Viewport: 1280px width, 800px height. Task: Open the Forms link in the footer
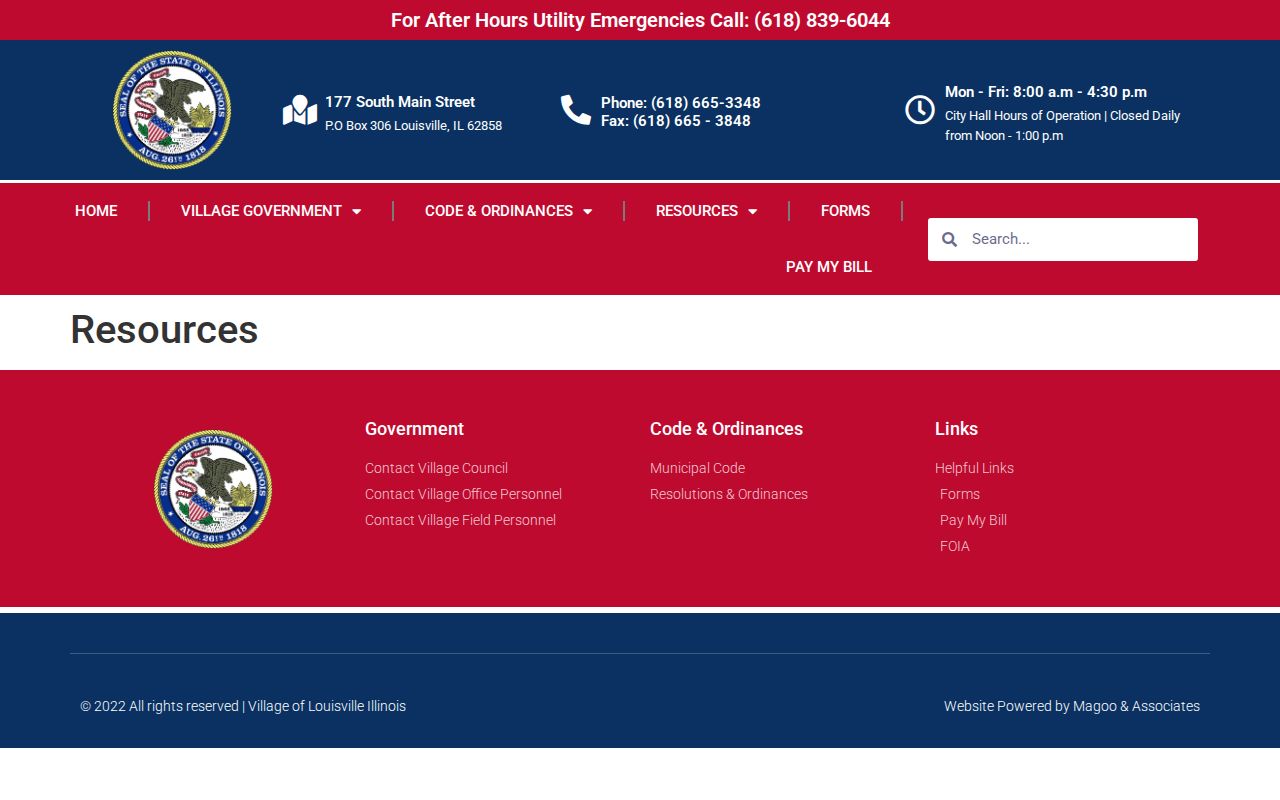(960, 494)
